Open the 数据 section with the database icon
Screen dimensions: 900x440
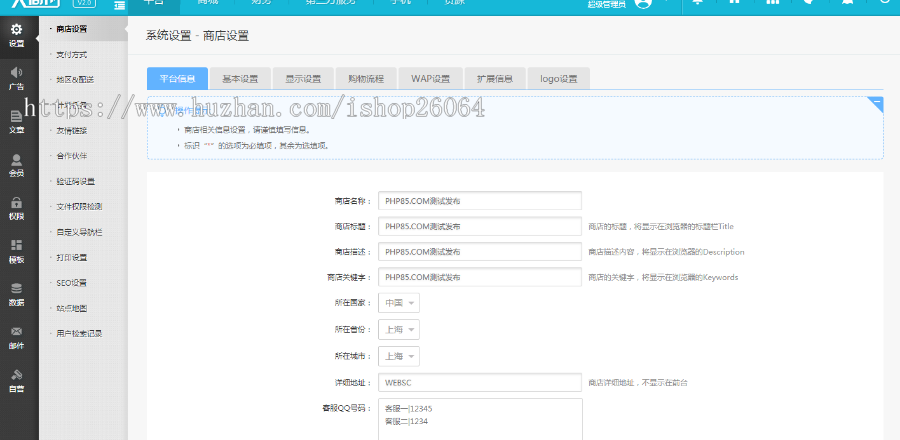(x=17, y=295)
